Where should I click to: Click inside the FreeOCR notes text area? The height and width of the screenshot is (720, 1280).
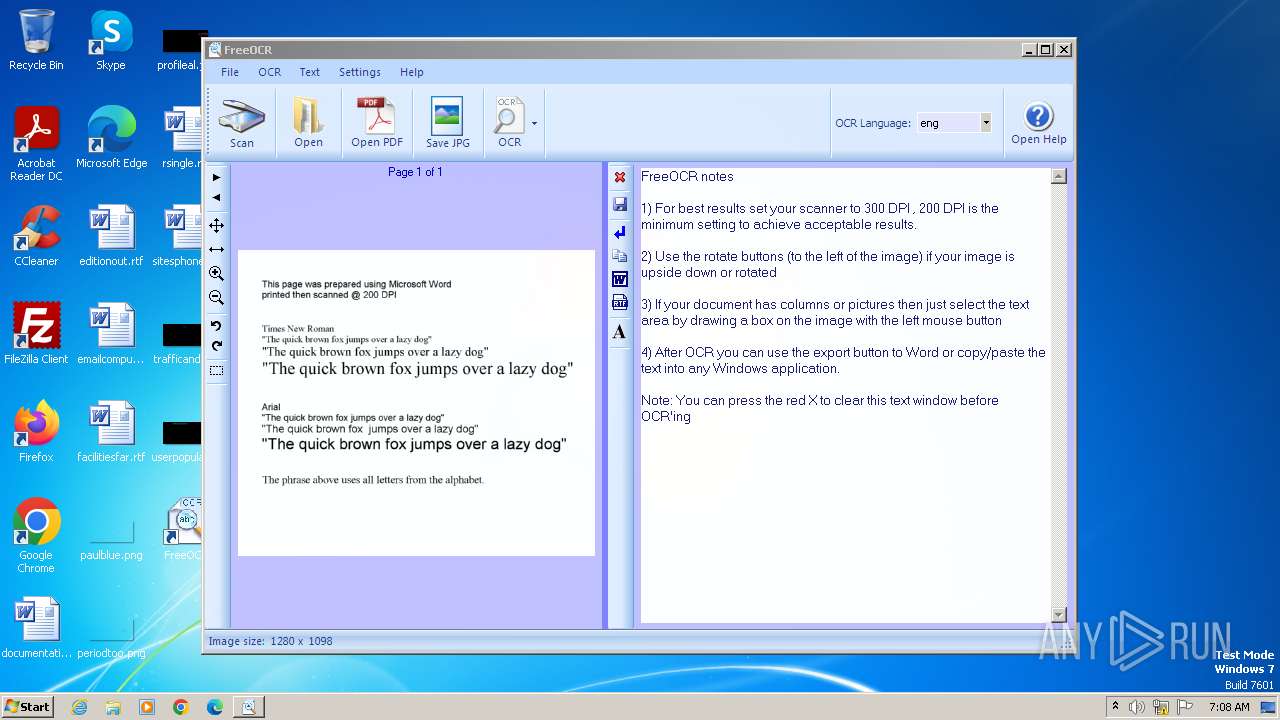pos(845,395)
